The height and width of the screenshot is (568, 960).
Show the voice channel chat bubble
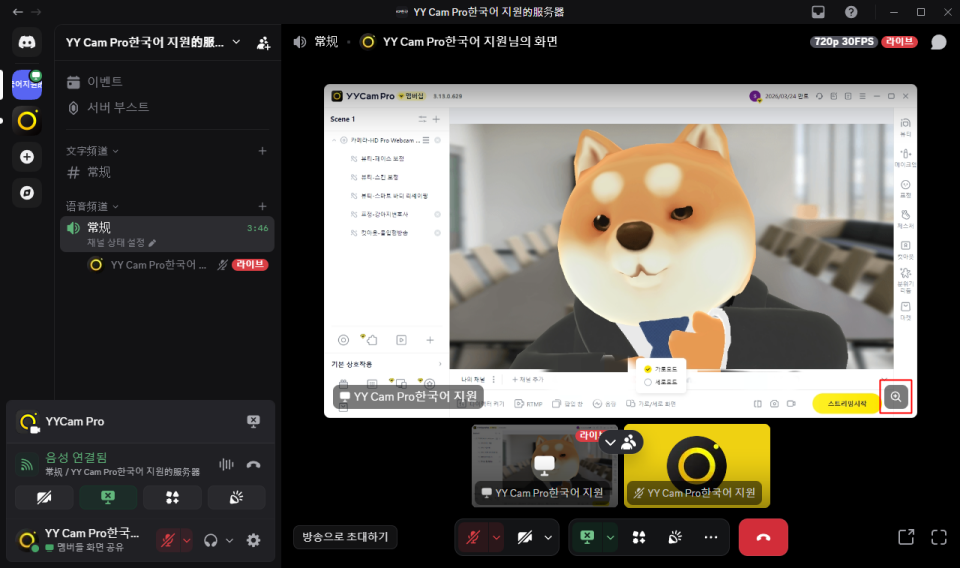[938, 42]
